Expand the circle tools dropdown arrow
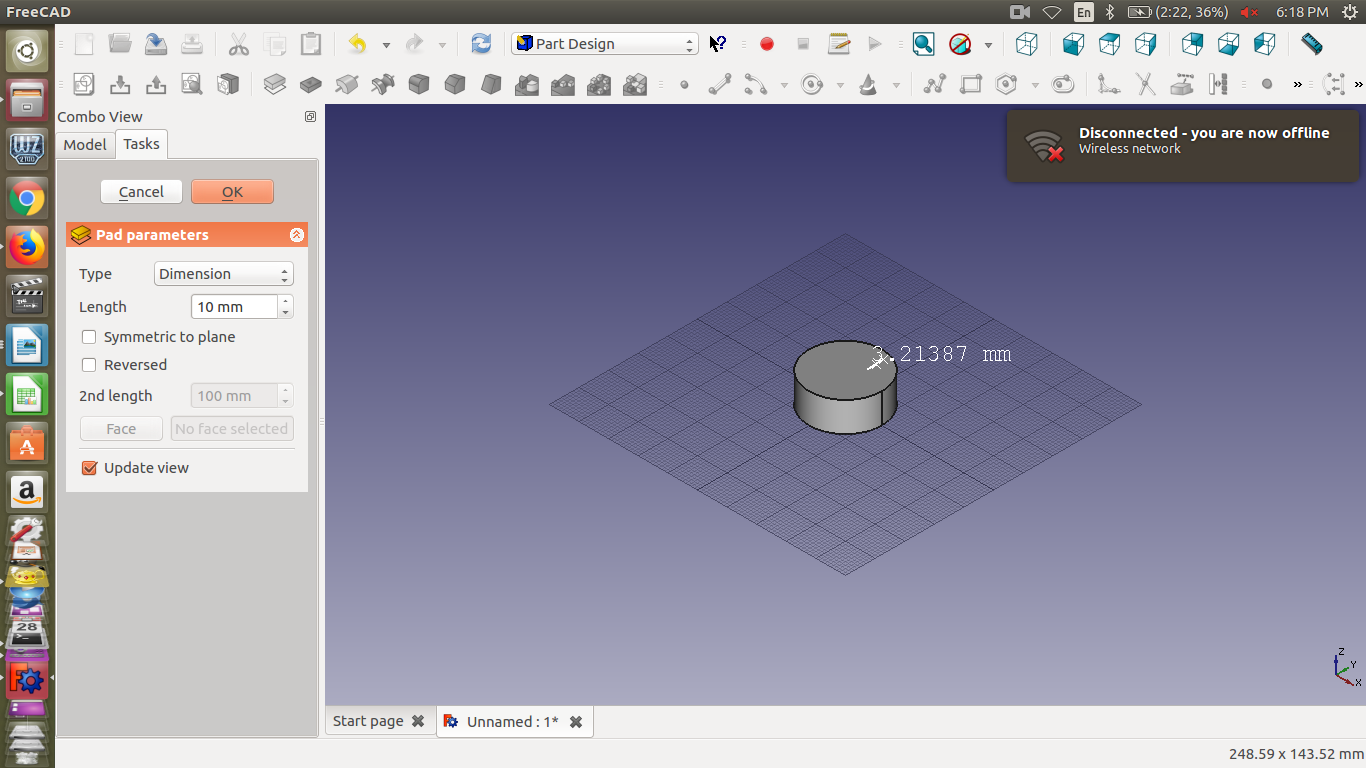The width and height of the screenshot is (1366, 768). pyautogui.click(x=840, y=86)
